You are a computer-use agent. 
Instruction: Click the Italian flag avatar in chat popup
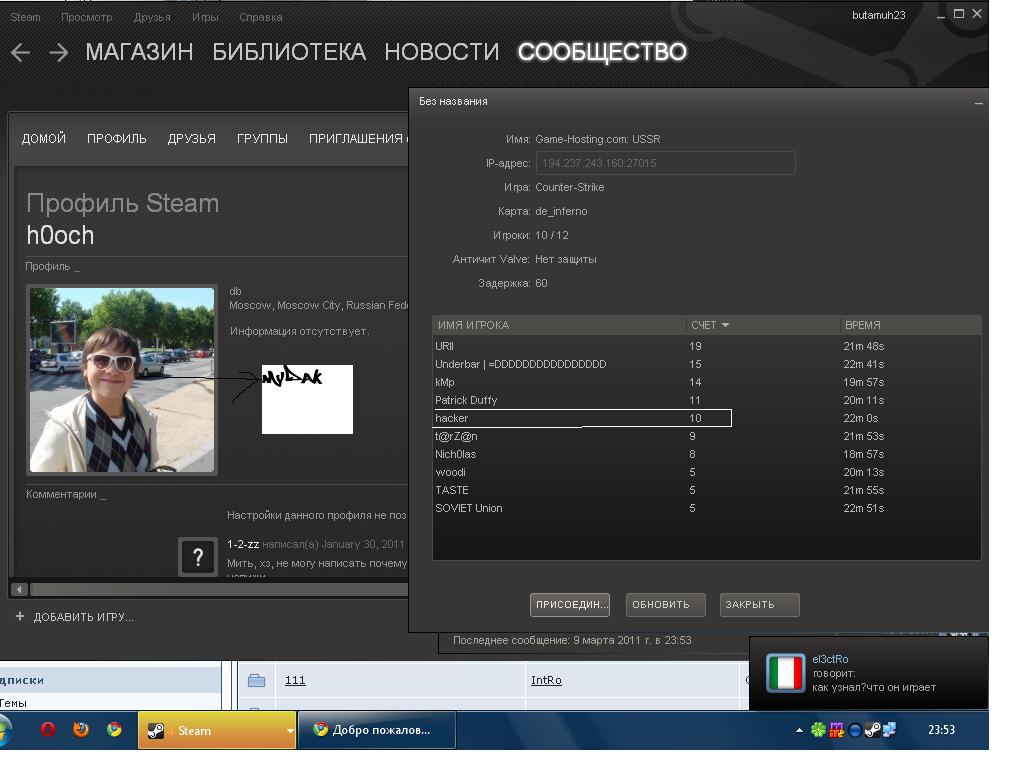785,673
